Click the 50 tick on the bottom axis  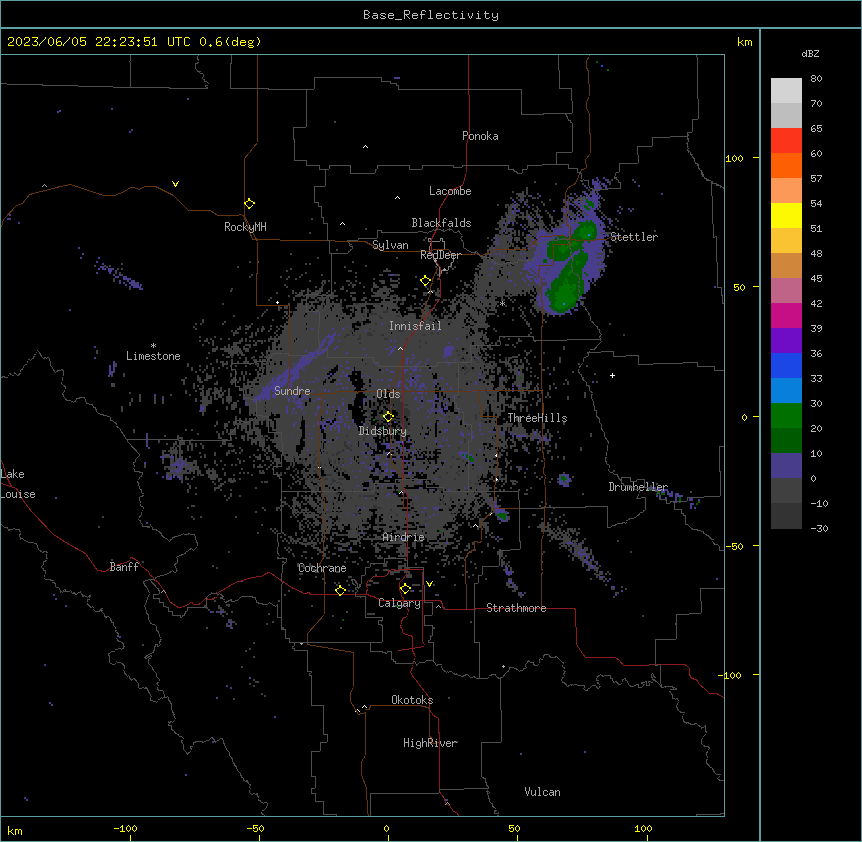[514, 828]
